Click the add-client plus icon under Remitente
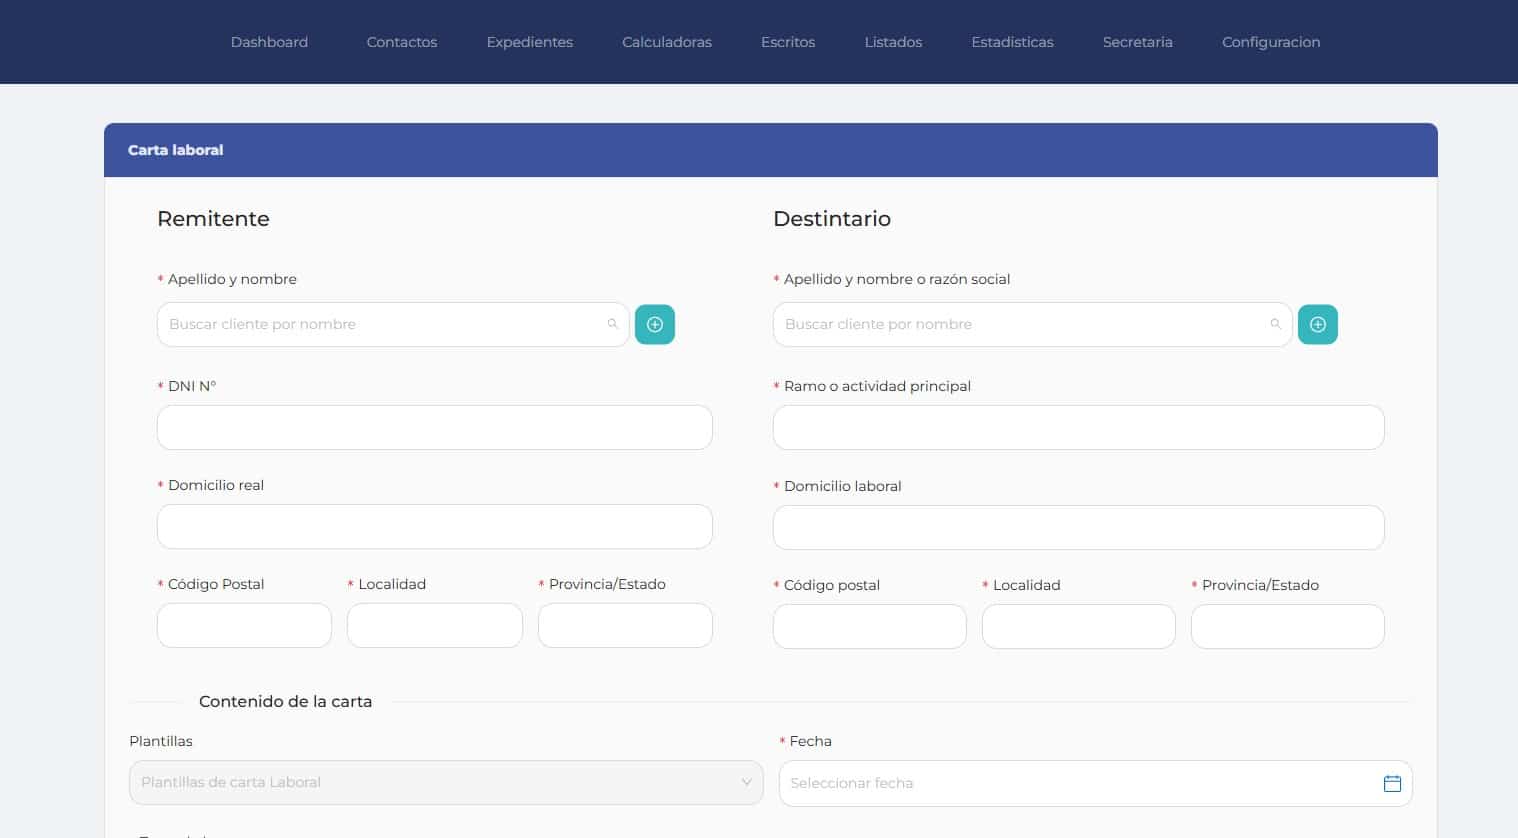The height and width of the screenshot is (838, 1518). (655, 325)
